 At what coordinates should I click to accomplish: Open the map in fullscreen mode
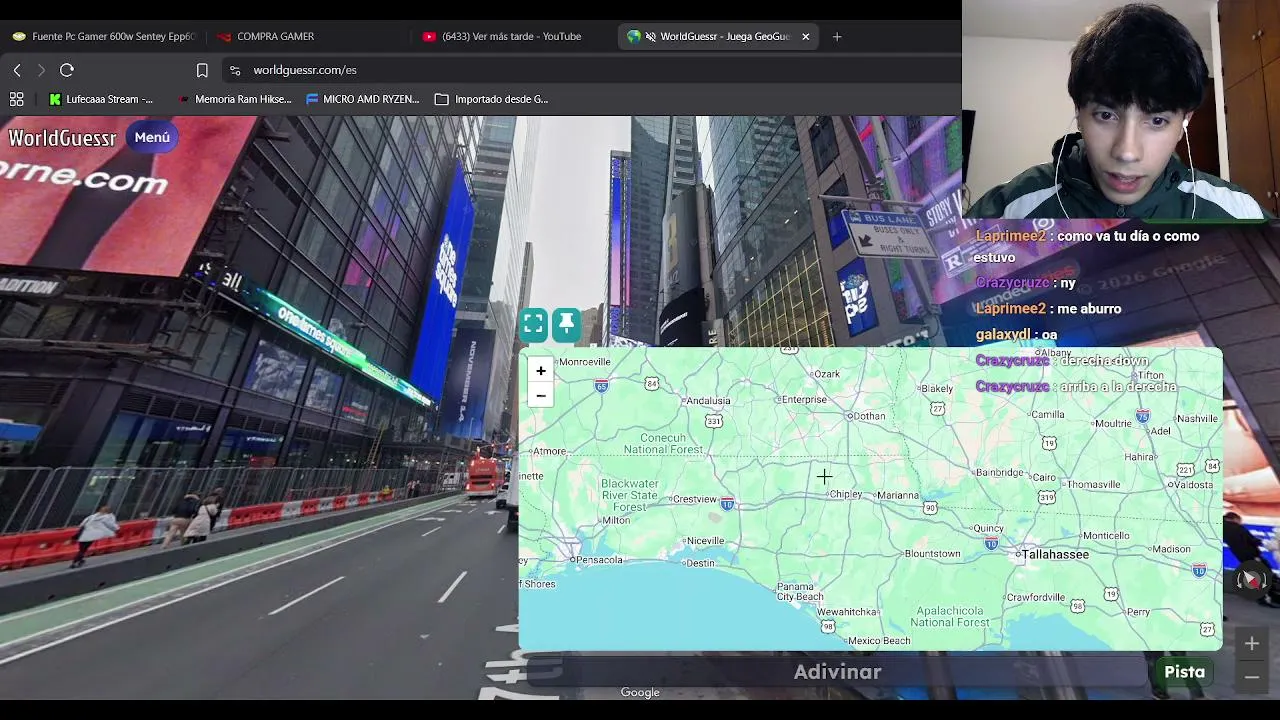coord(533,324)
